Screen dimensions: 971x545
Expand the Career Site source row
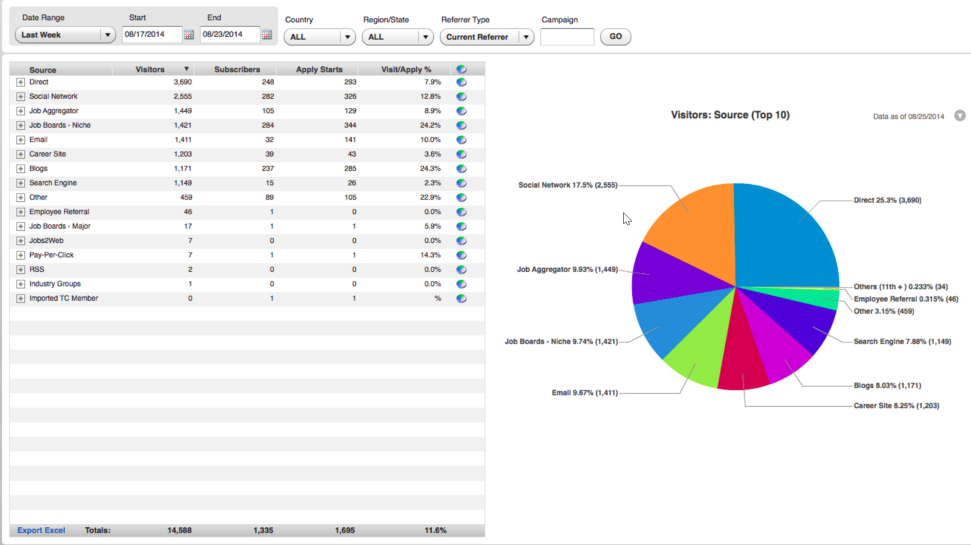click(x=20, y=154)
